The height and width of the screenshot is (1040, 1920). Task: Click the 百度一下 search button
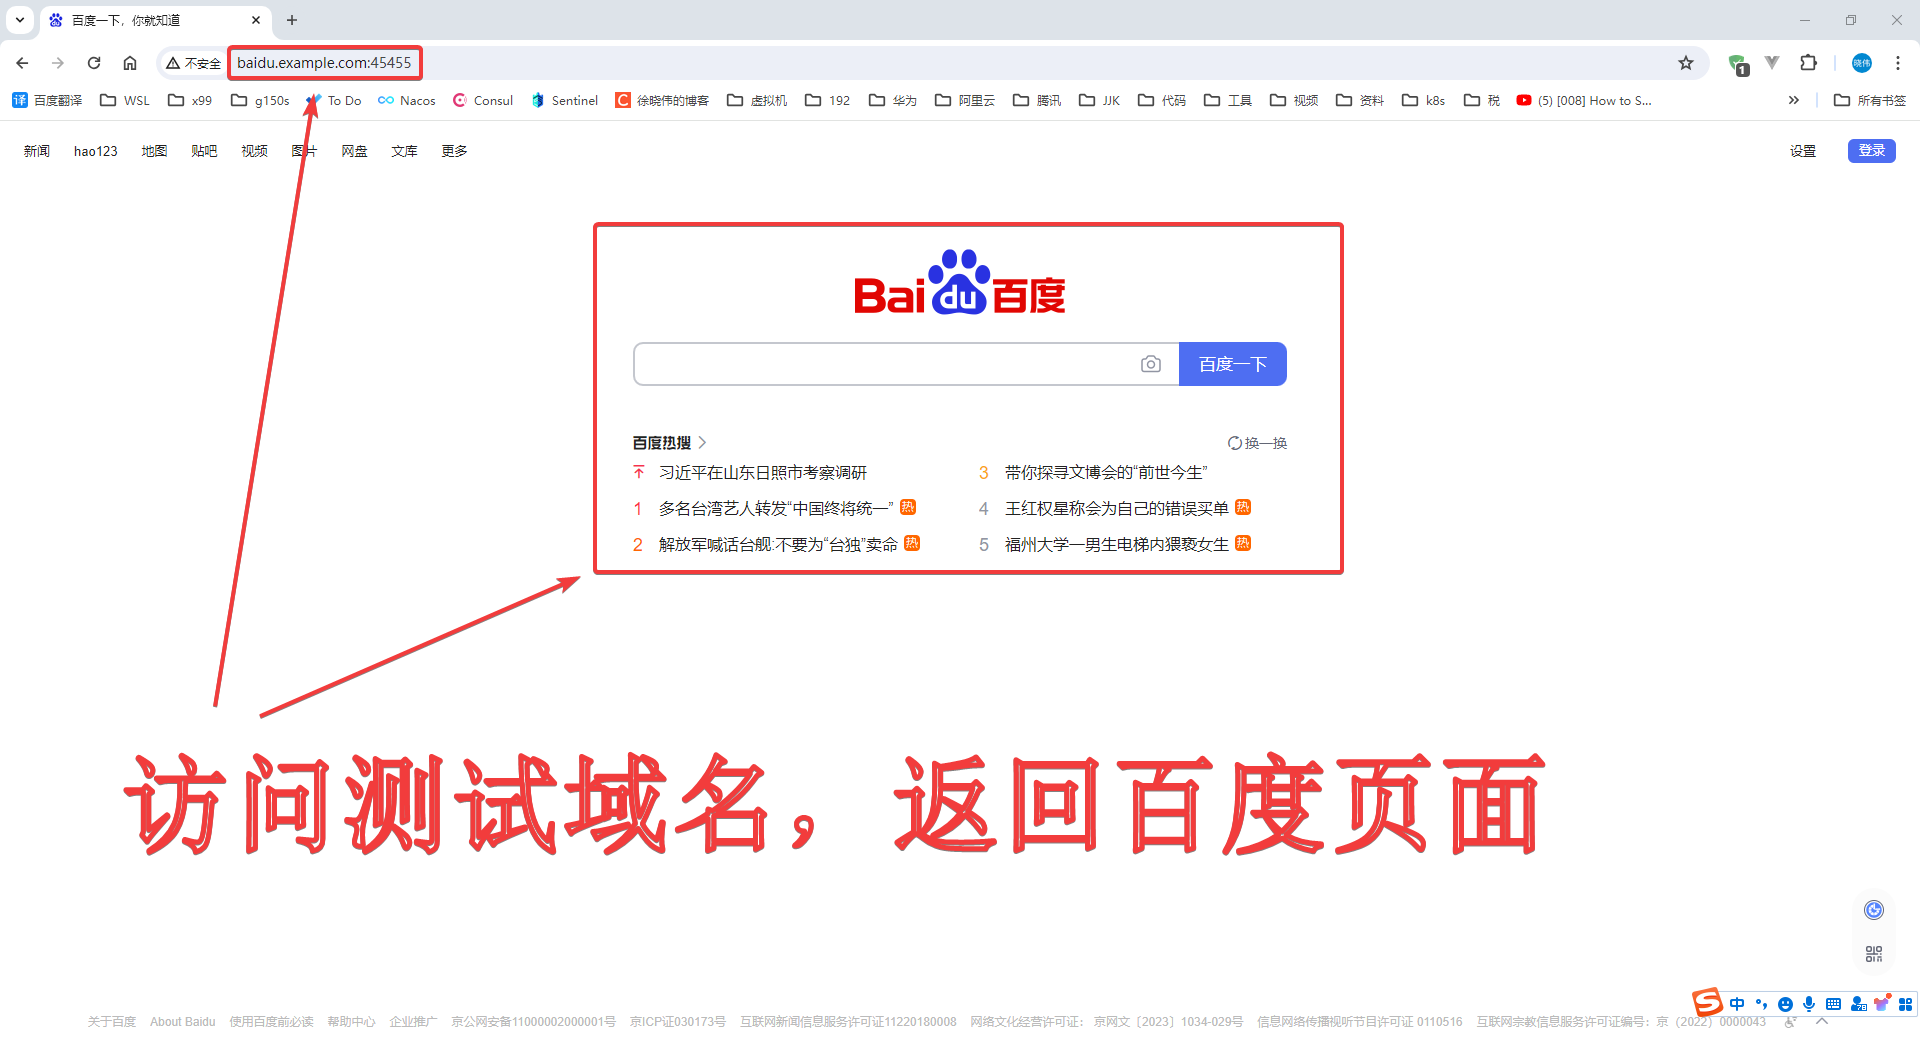[1233, 364]
